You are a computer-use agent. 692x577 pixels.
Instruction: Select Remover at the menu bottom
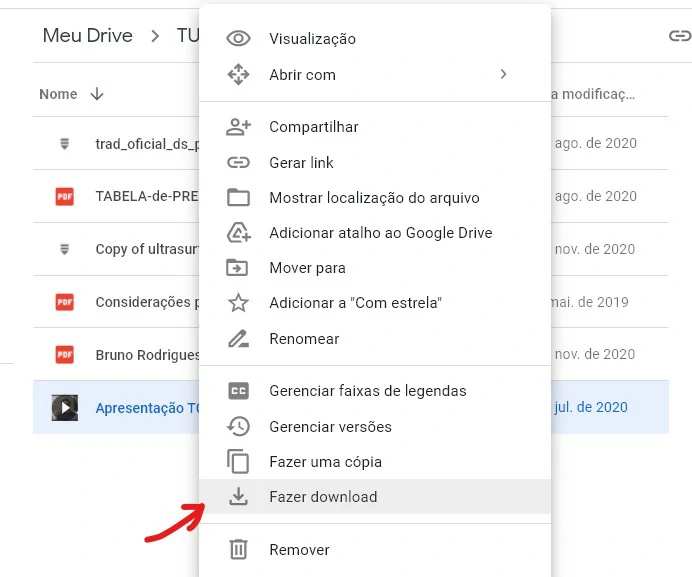(x=375, y=549)
